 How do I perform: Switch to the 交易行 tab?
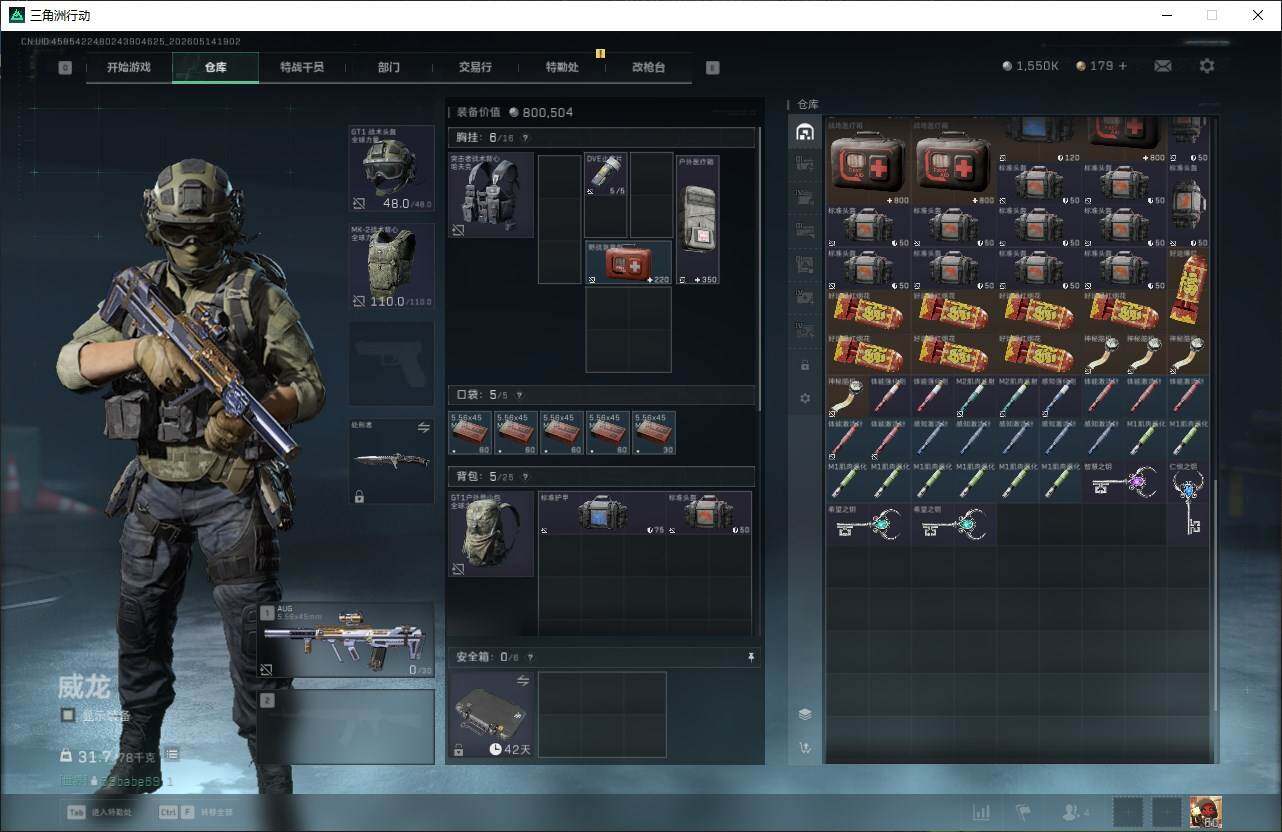[475, 67]
